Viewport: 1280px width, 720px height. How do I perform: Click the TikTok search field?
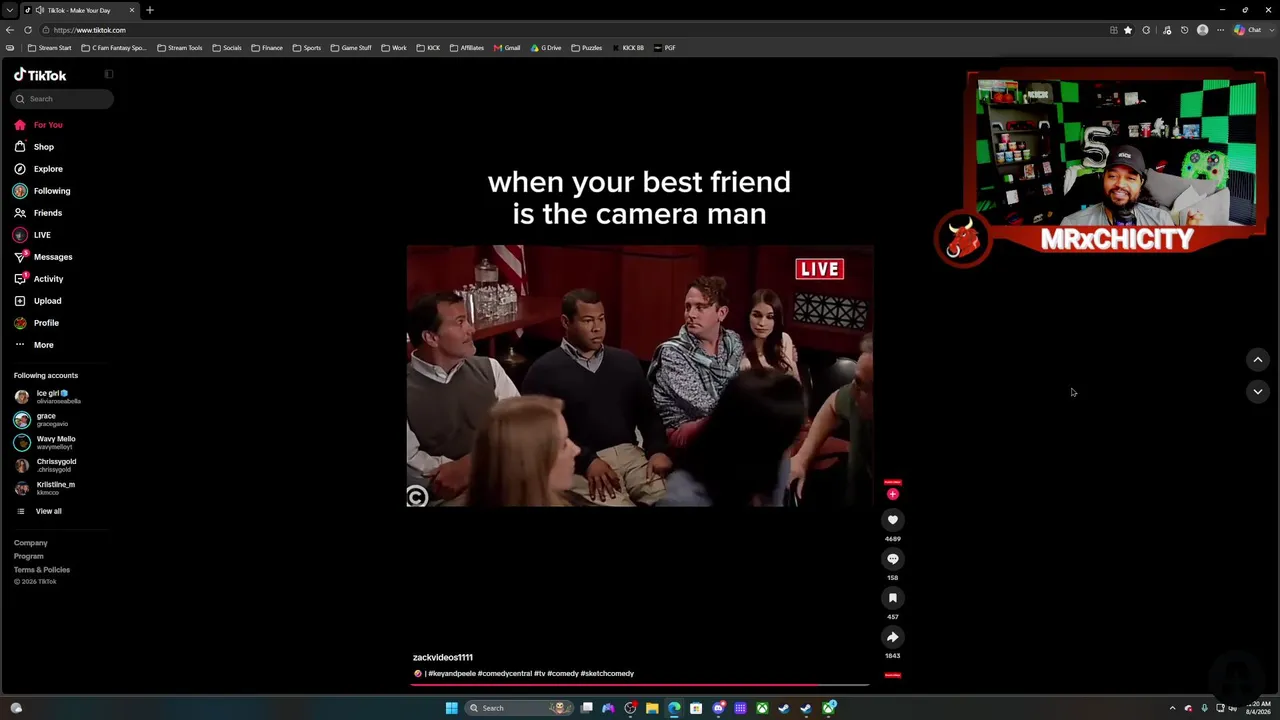point(63,99)
